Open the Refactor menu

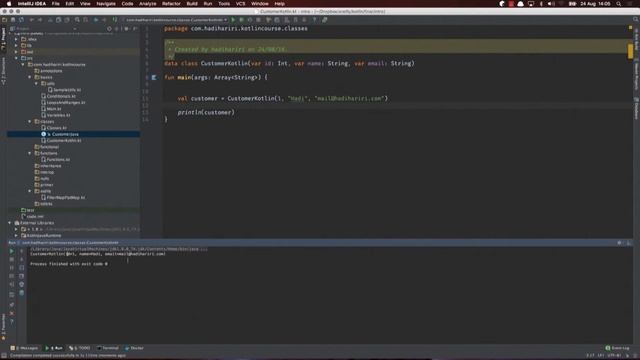(x=171, y=4)
